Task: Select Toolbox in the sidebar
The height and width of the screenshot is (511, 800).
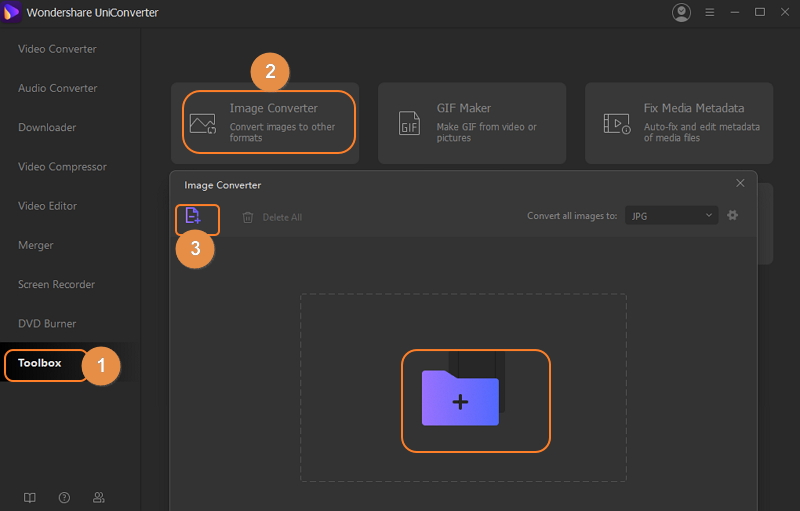Action: pyautogui.click(x=40, y=363)
